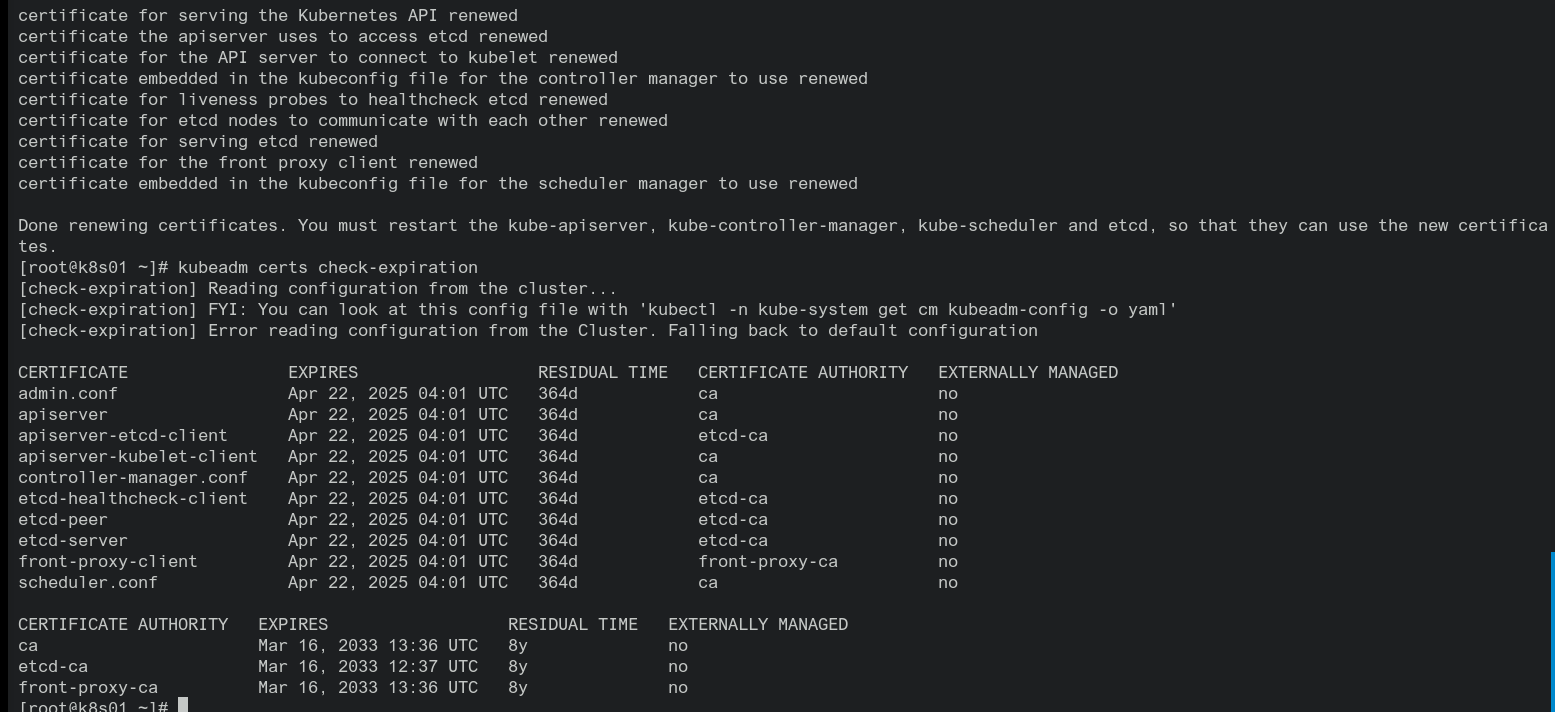
Task: Click the apiserver-etcd-client certificate entry
Action: pyautogui.click(x=123, y=436)
